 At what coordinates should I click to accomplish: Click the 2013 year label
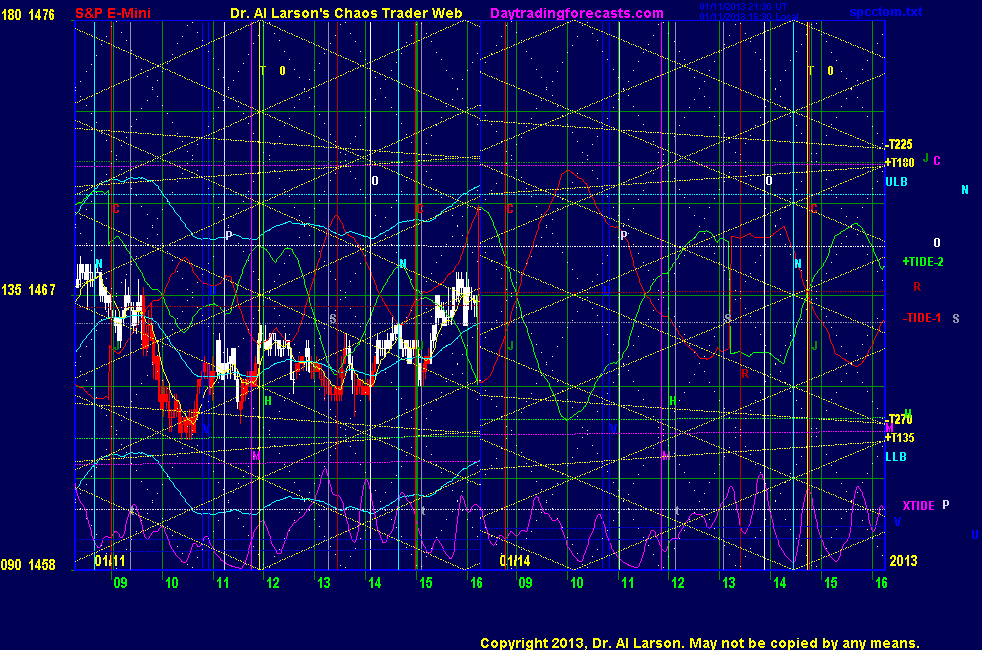coord(903,560)
